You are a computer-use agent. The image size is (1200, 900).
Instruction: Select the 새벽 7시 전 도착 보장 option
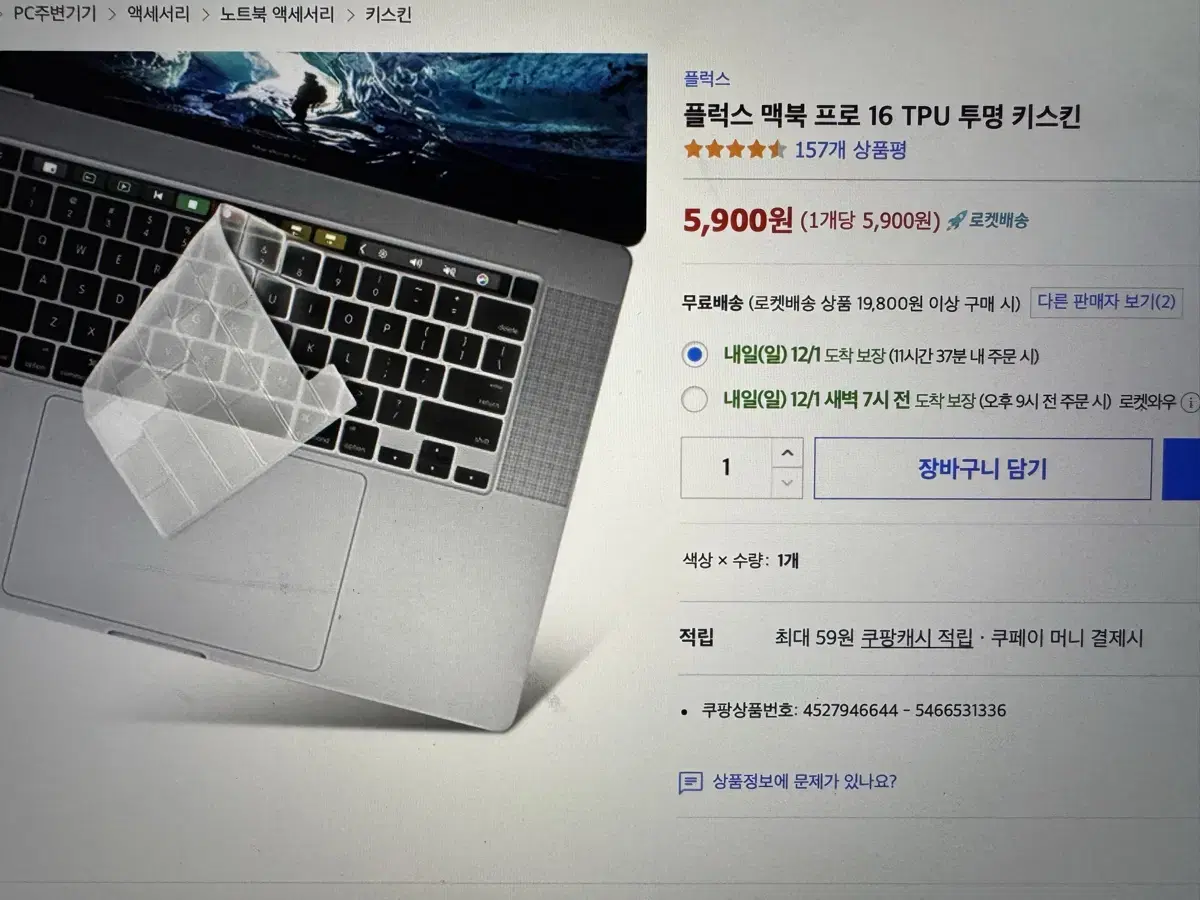click(x=694, y=401)
